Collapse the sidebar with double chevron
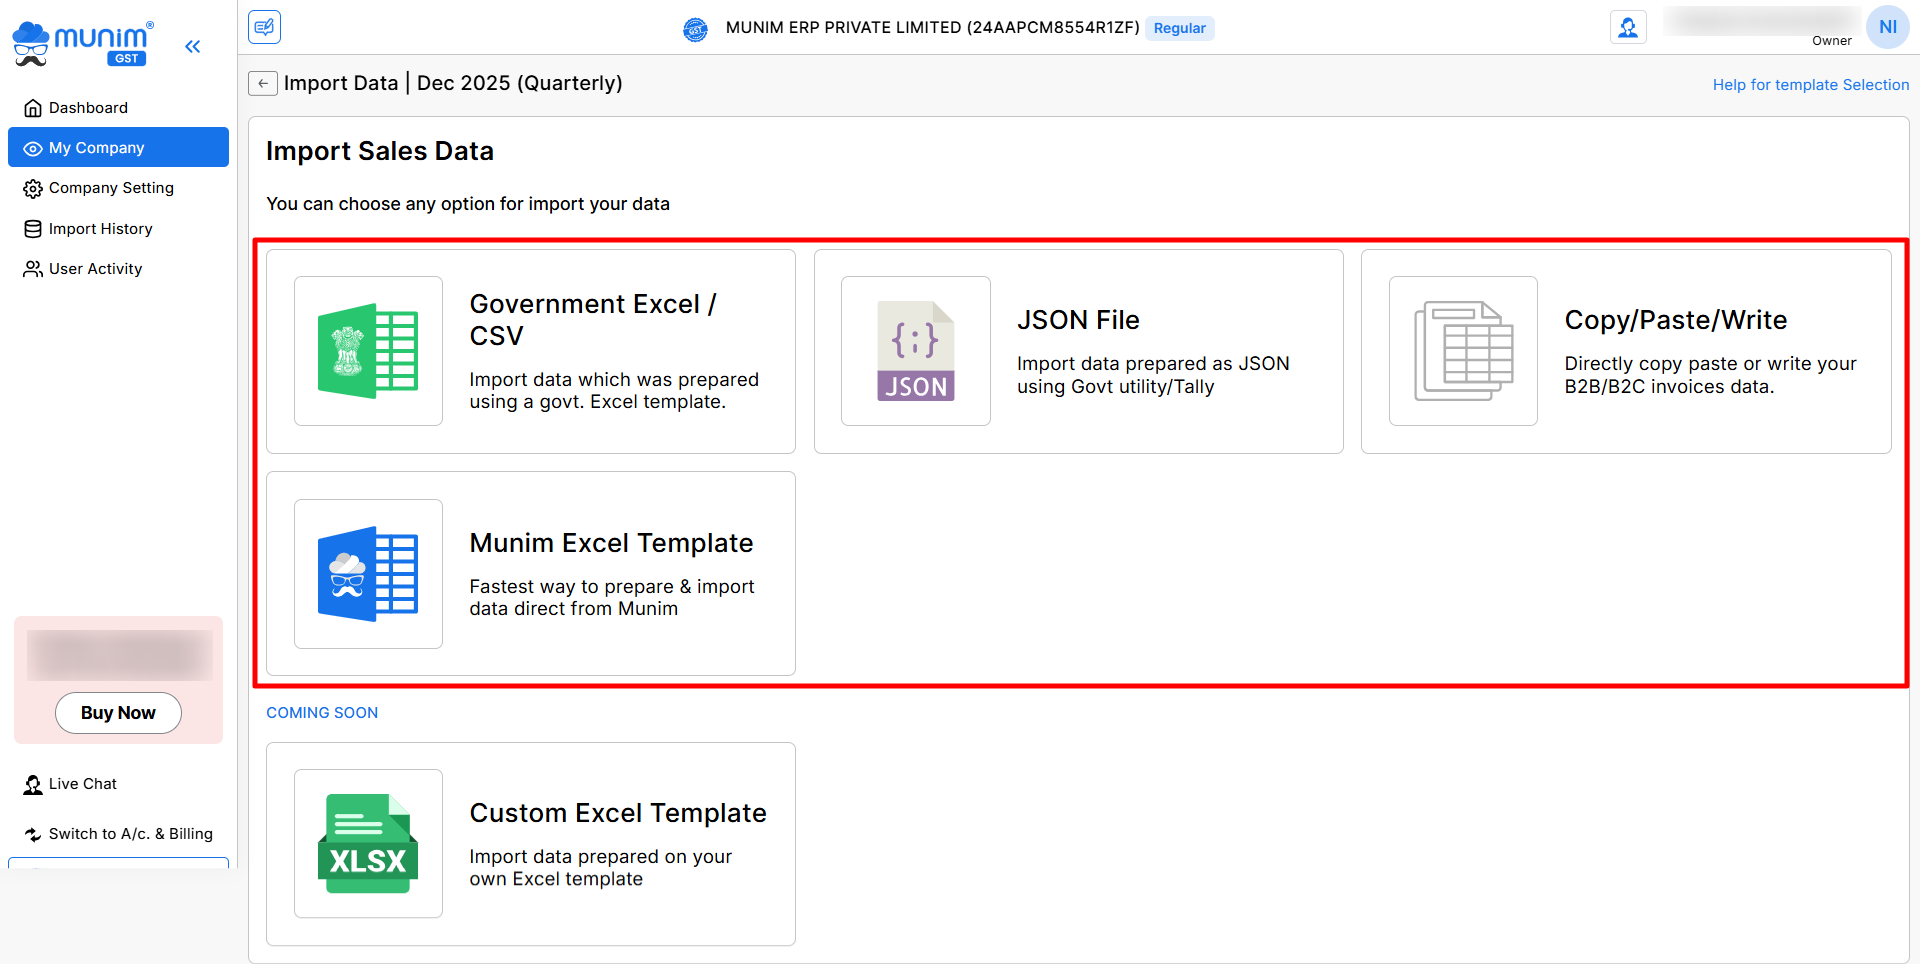 coord(193,46)
